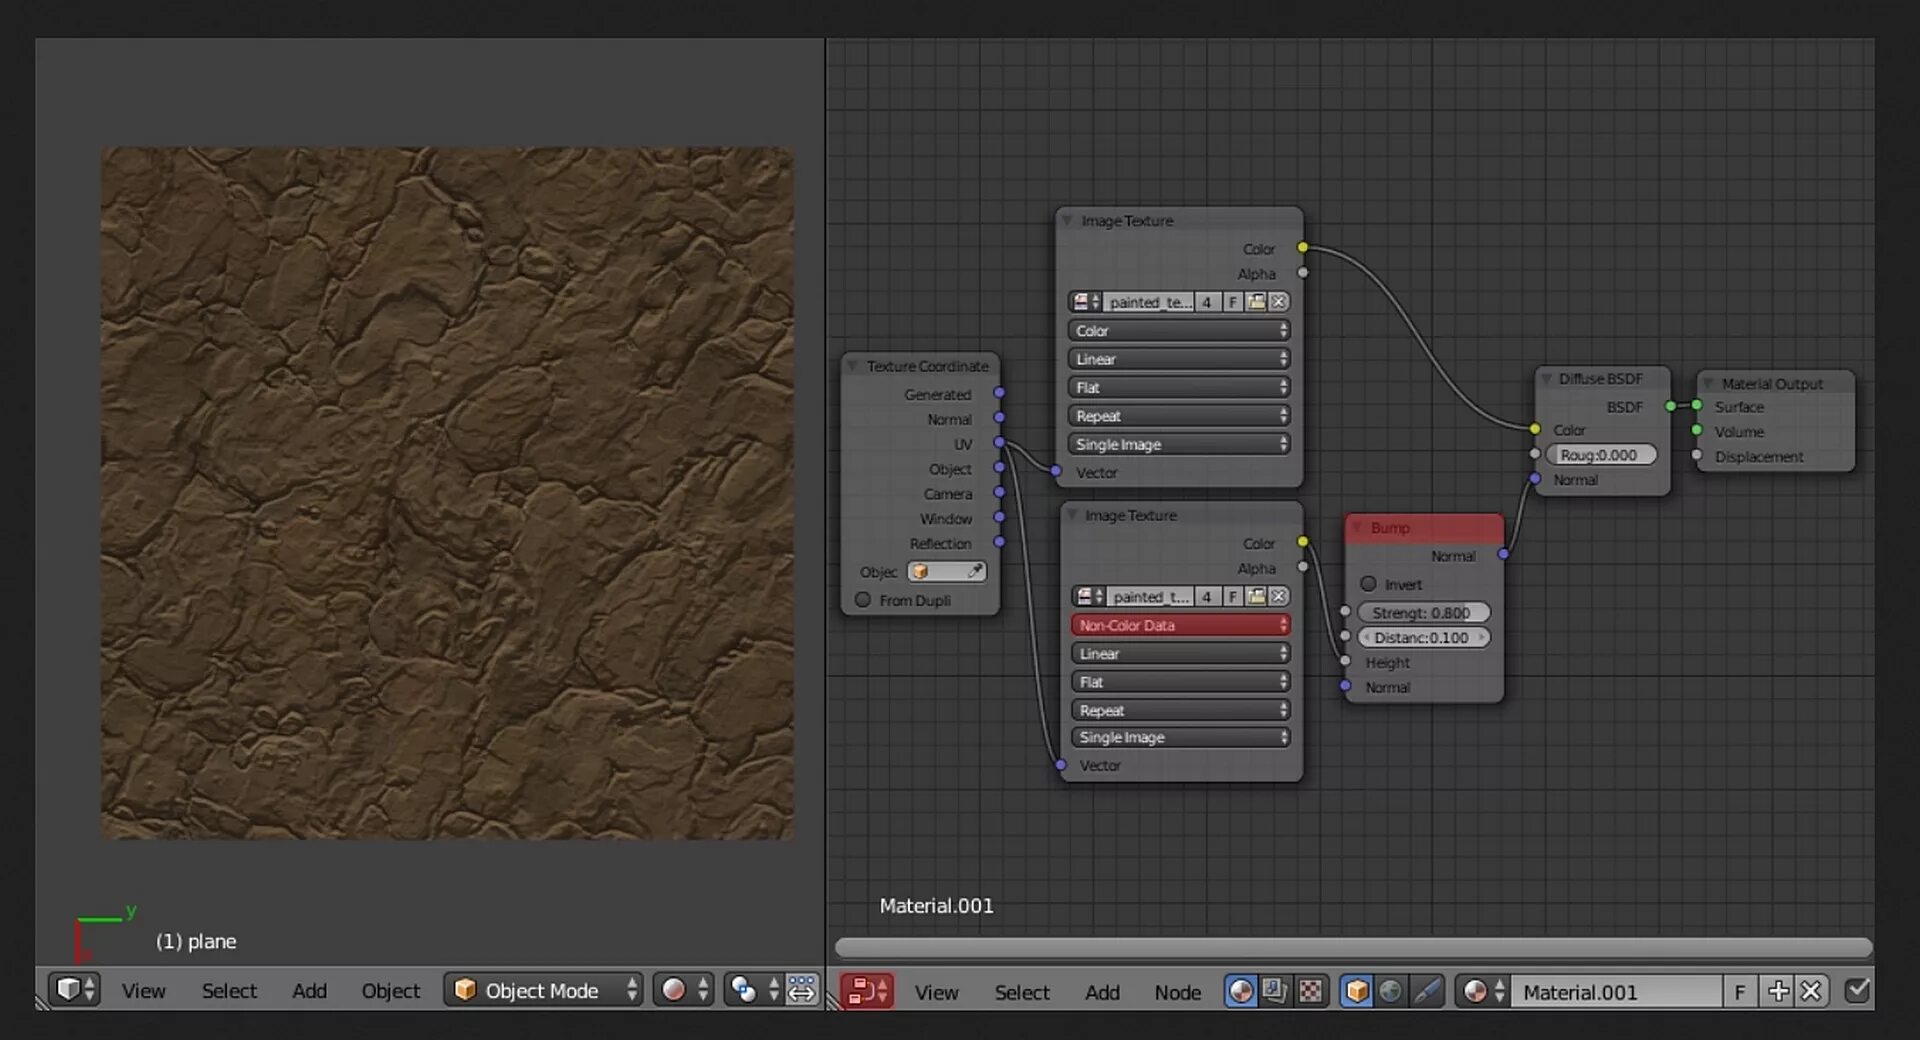
Task: Toggle the Invert checkbox in Bump node
Action: 1368,584
